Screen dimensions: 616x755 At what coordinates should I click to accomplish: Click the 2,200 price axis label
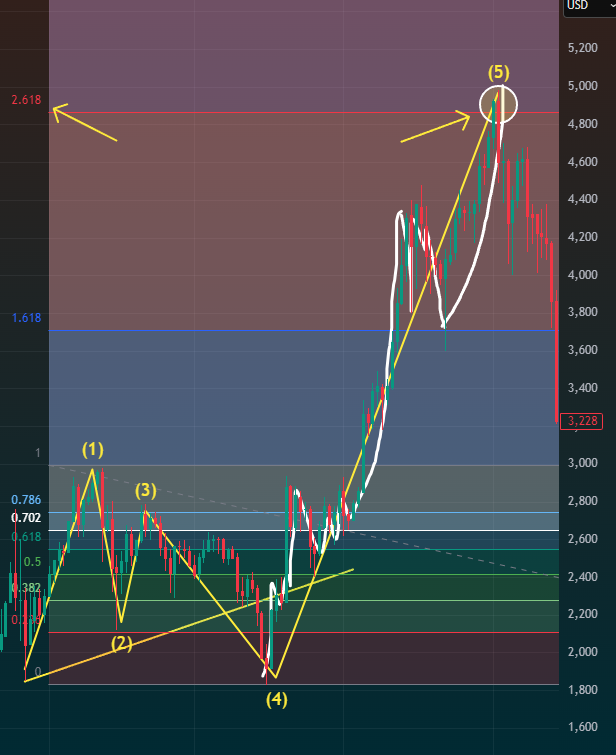[x=583, y=614]
